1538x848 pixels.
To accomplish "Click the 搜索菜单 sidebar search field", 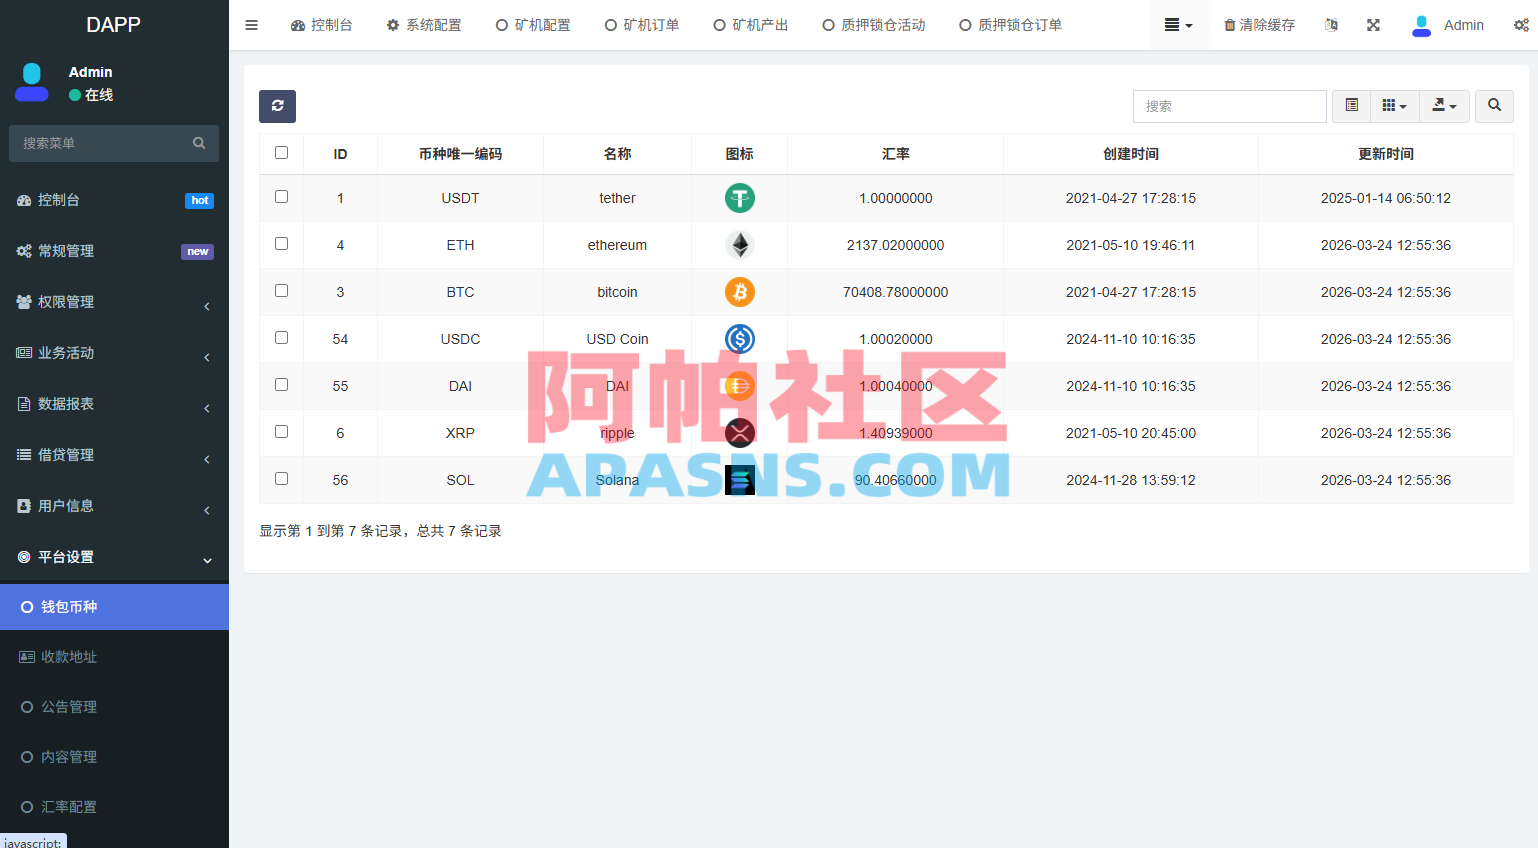I will (114, 143).
